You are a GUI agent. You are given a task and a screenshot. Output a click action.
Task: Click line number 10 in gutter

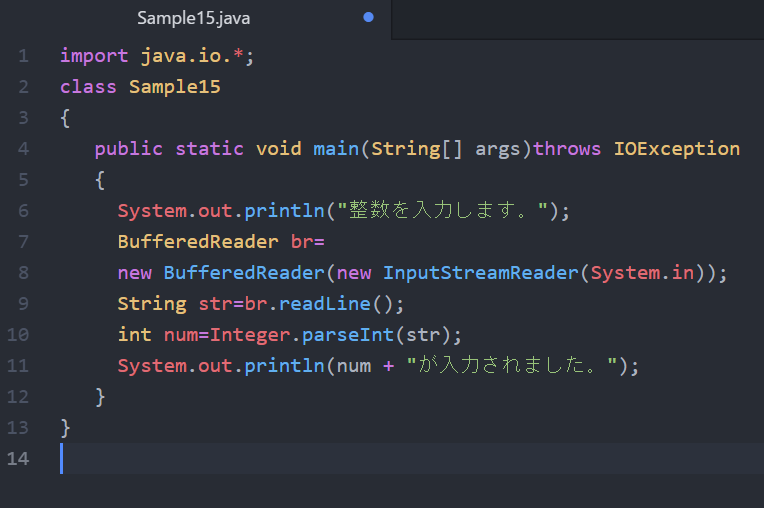(x=18, y=335)
